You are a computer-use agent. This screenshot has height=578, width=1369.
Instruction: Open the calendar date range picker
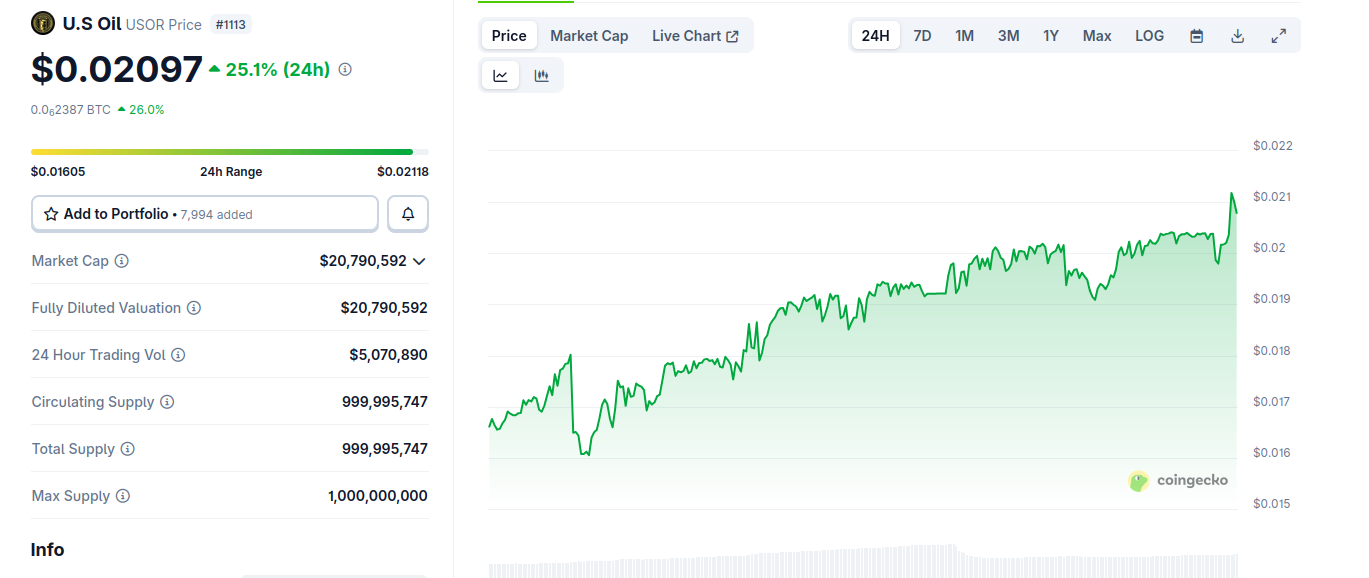[1197, 36]
